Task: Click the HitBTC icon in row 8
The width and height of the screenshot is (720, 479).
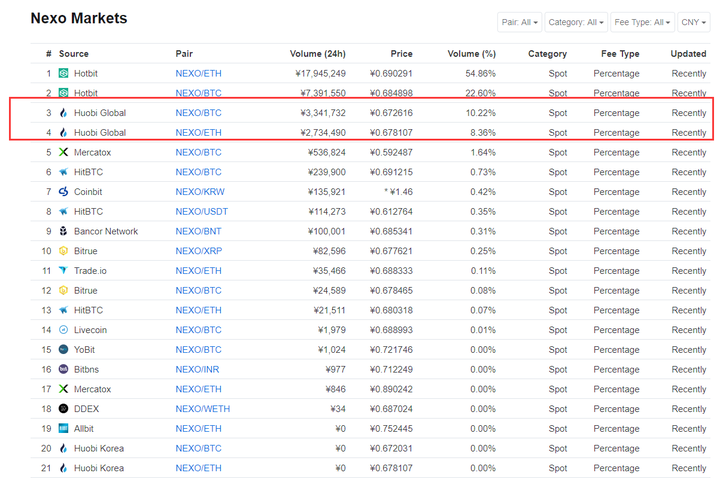Action: point(63,211)
